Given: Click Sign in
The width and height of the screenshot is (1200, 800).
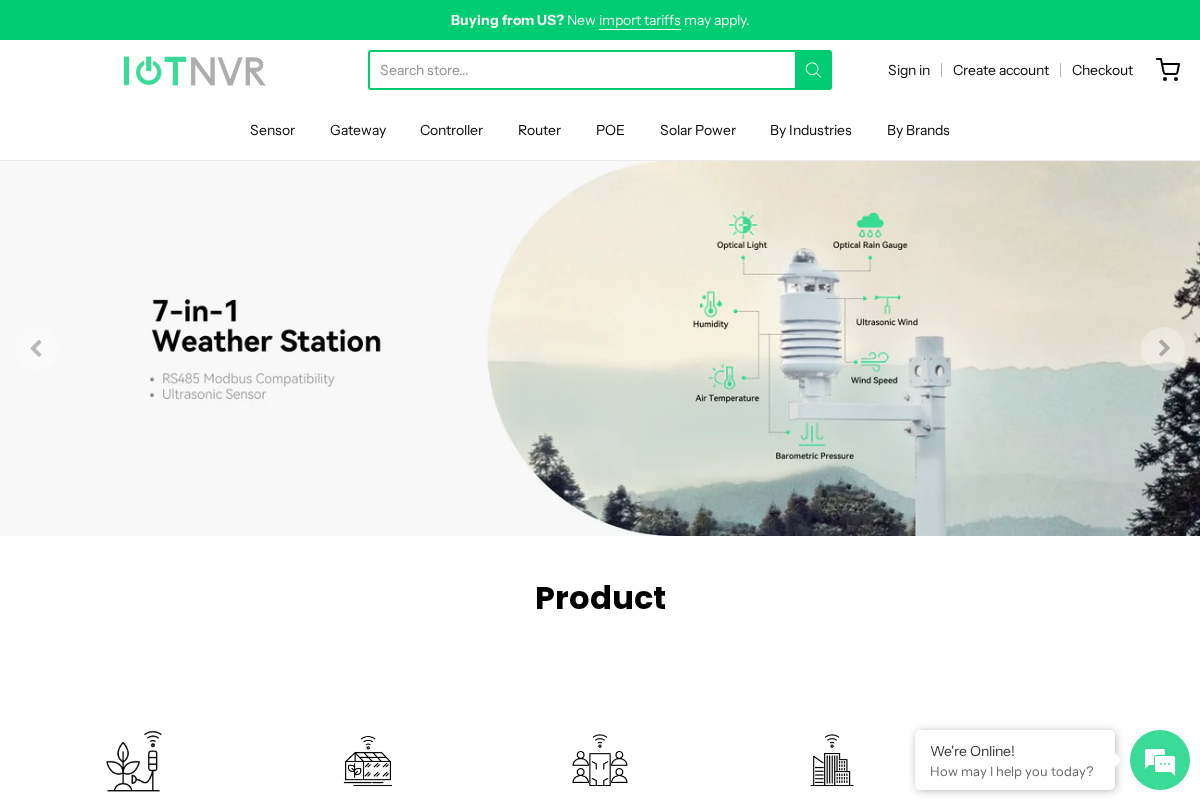Looking at the screenshot, I should pos(908,70).
